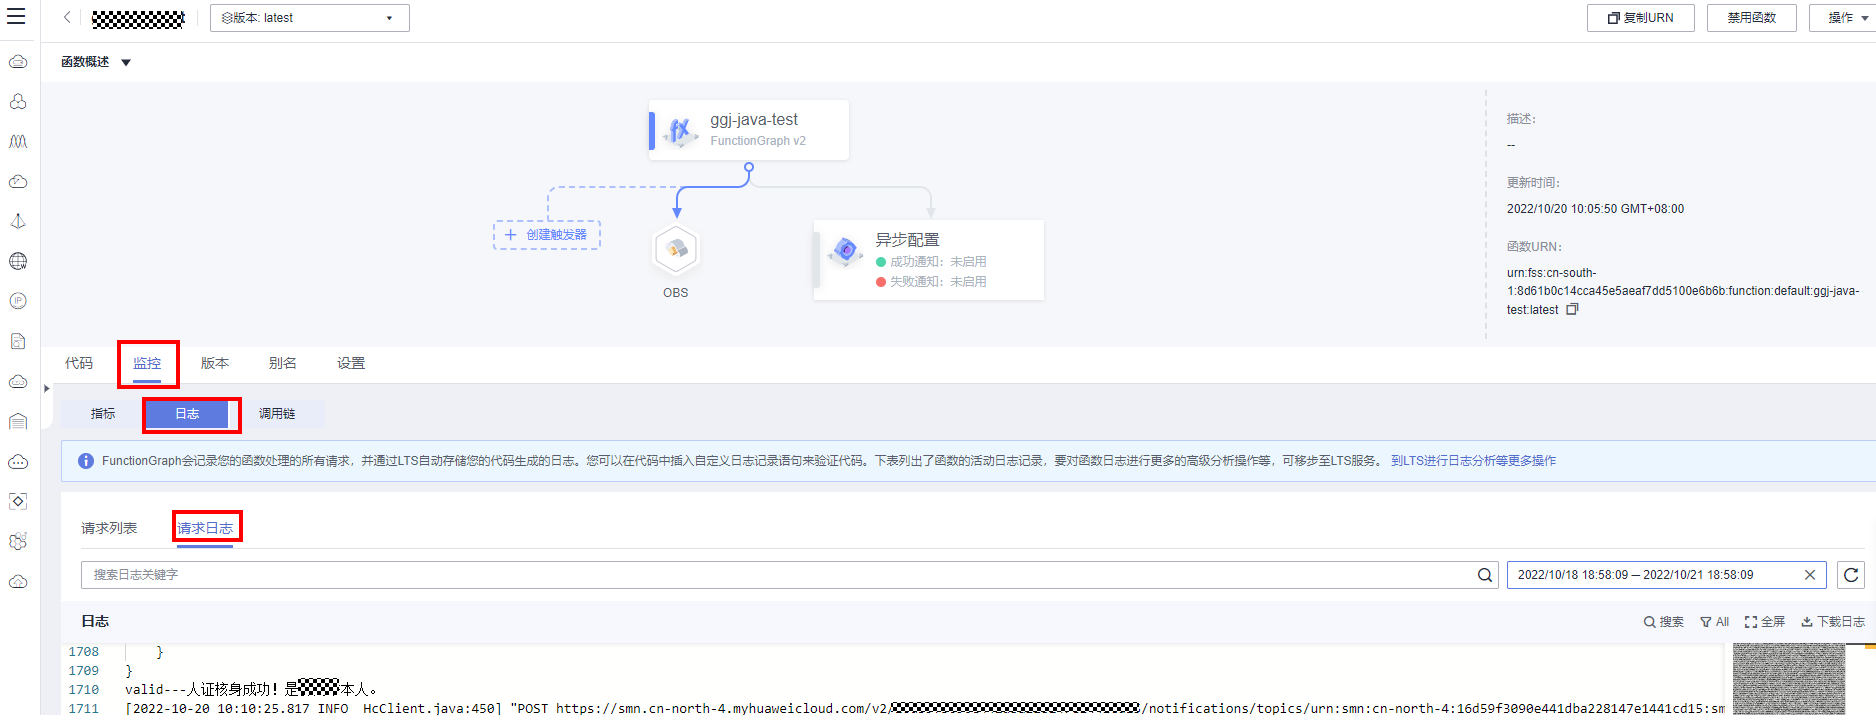Go back using the left chevron

pos(67,17)
